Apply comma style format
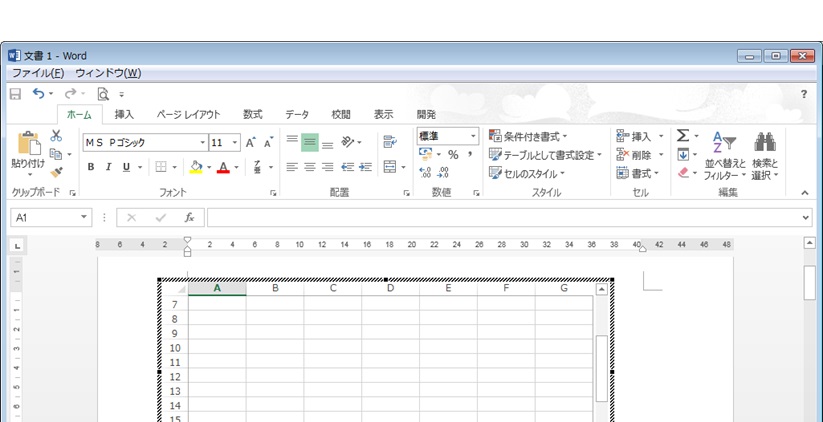The height and width of the screenshot is (422, 823). pyautogui.click(x=470, y=154)
